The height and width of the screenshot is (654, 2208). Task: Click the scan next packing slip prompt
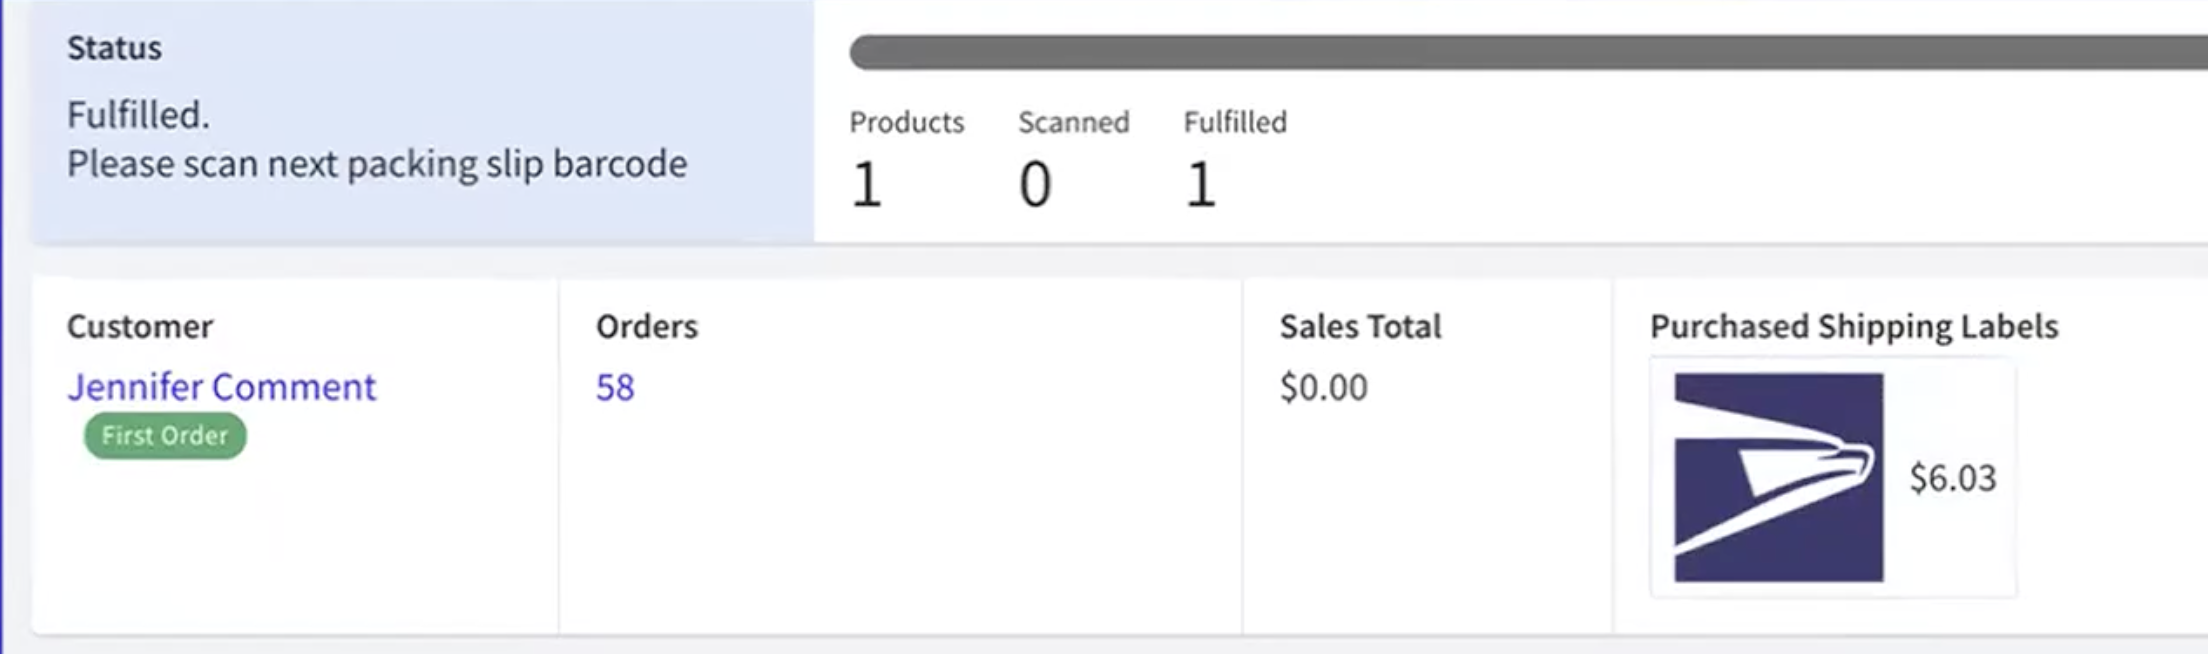coord(377,164)
